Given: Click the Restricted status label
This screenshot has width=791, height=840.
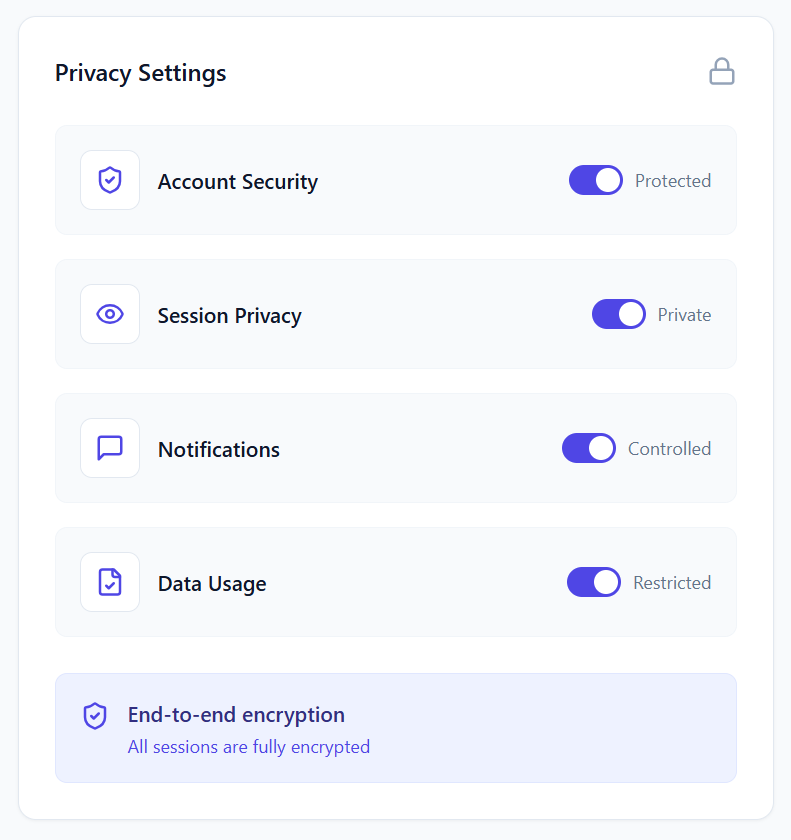Looking at the screenshot, I should tap(672, 583).
